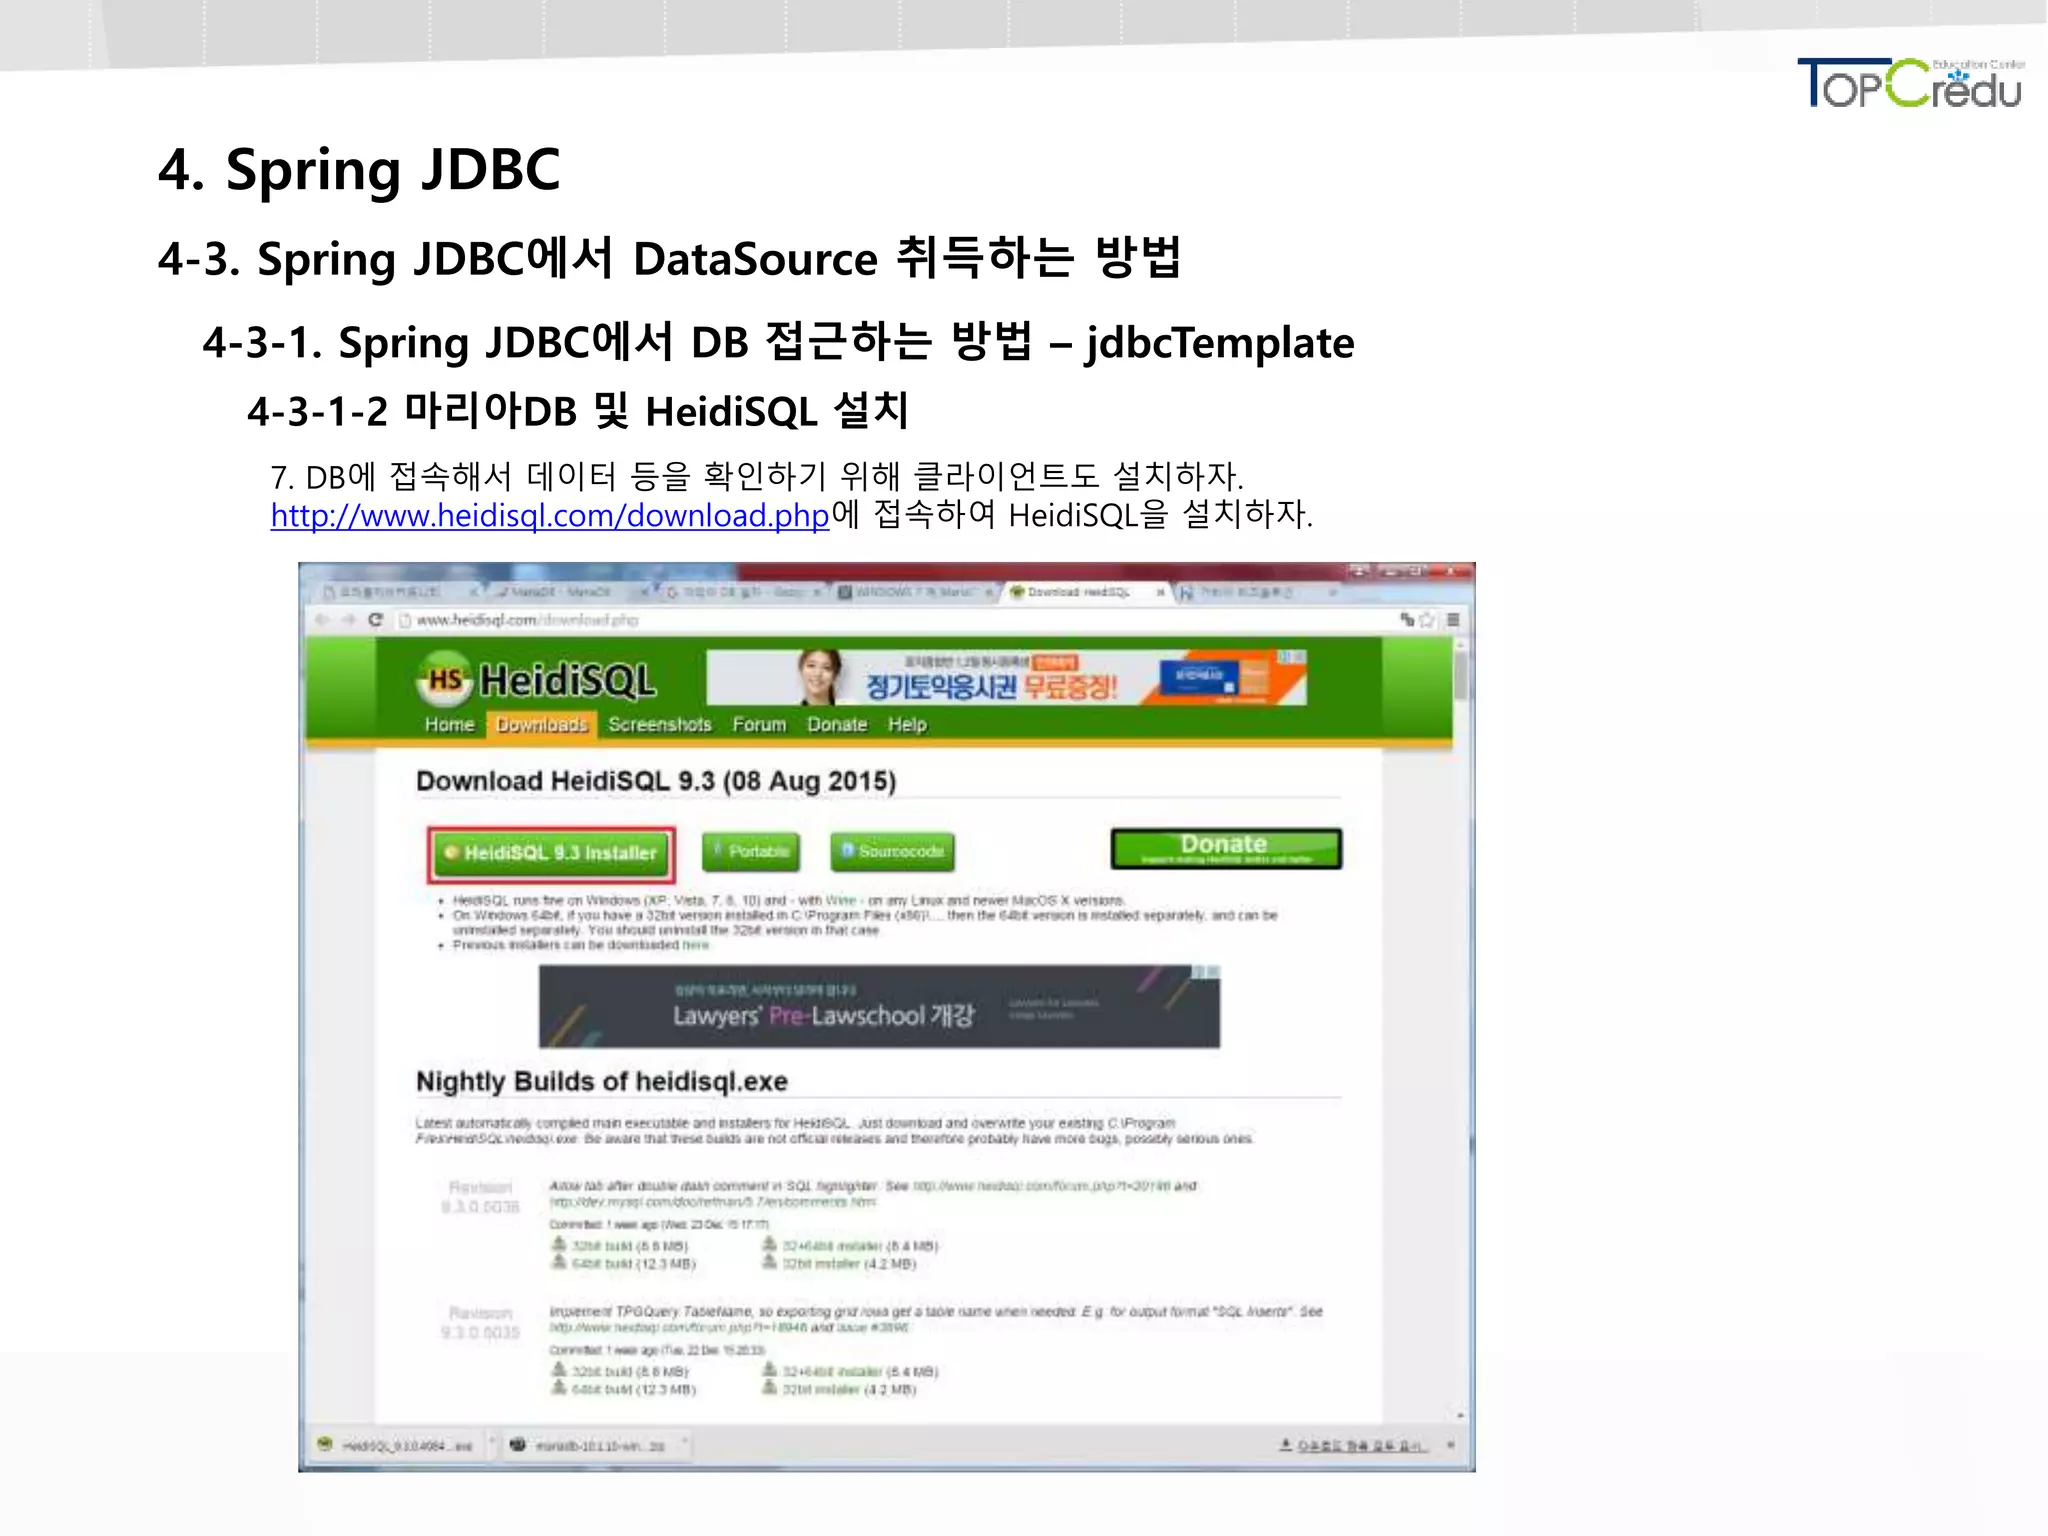
Task: Open the previous installers 'here' link
Action: [695, 945]
